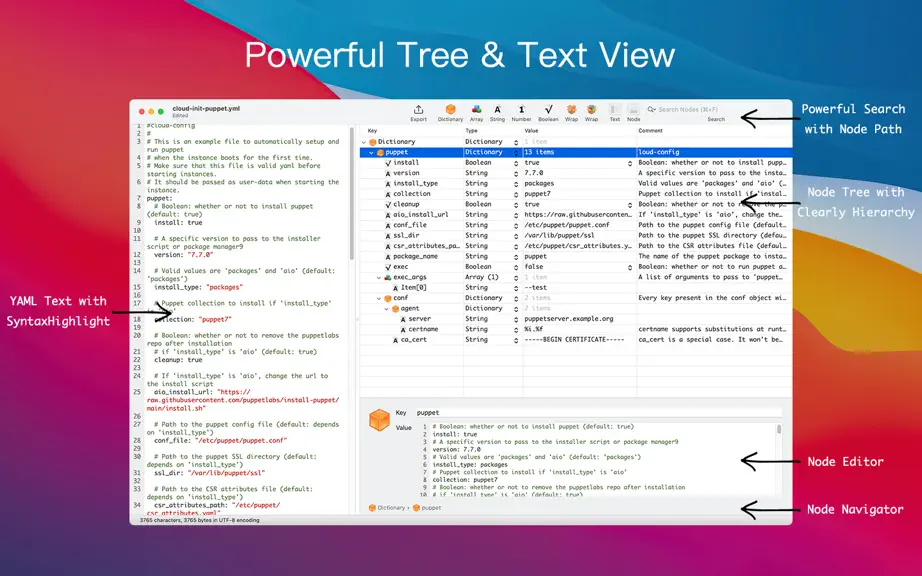
Task: Click the Comment column header
Action: 650,130
